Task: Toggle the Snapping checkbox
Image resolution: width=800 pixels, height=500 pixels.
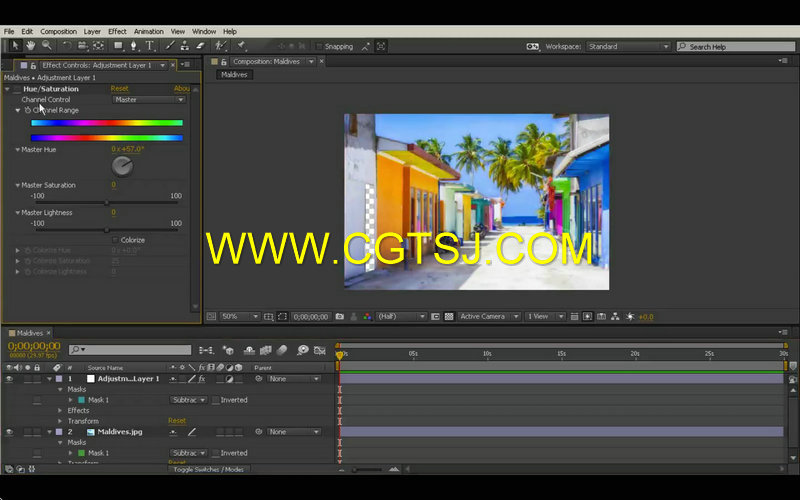Action: 319,46
